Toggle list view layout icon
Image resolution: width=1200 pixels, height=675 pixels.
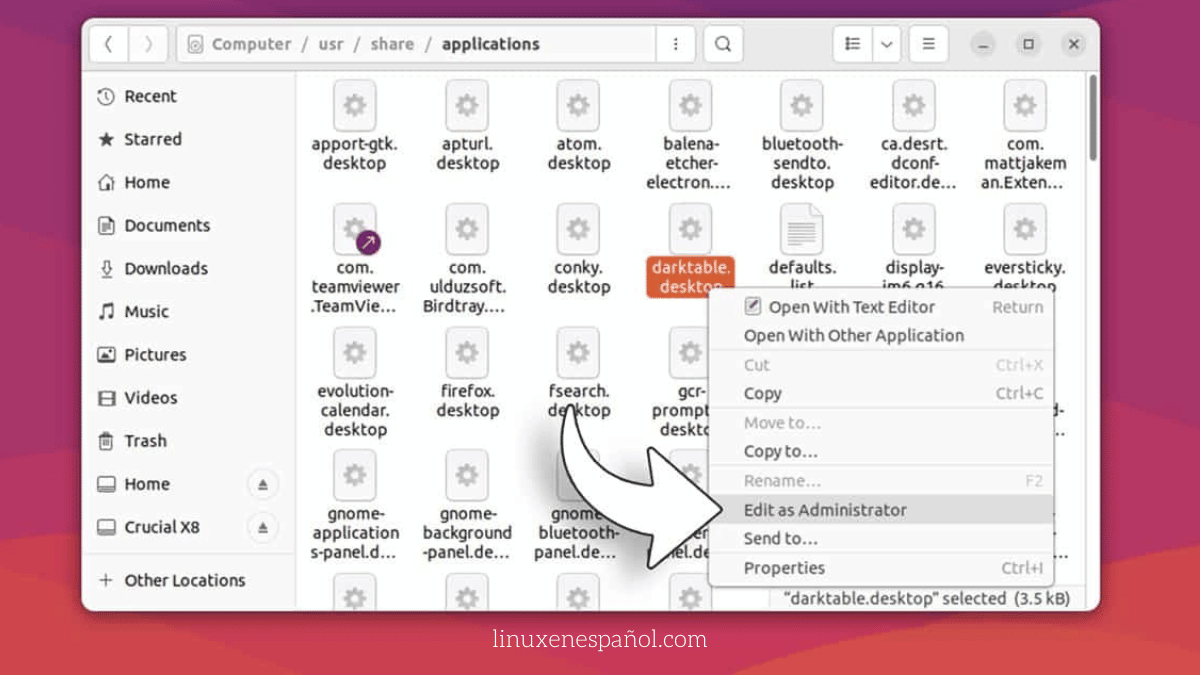click(853, 44)
